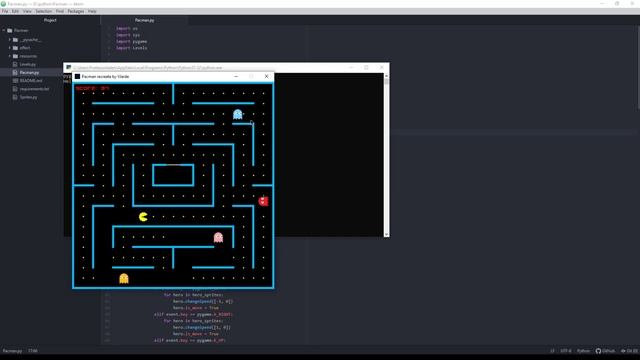Open the View menu
Viewport: 640px width, 360px height.
[27, 11]
